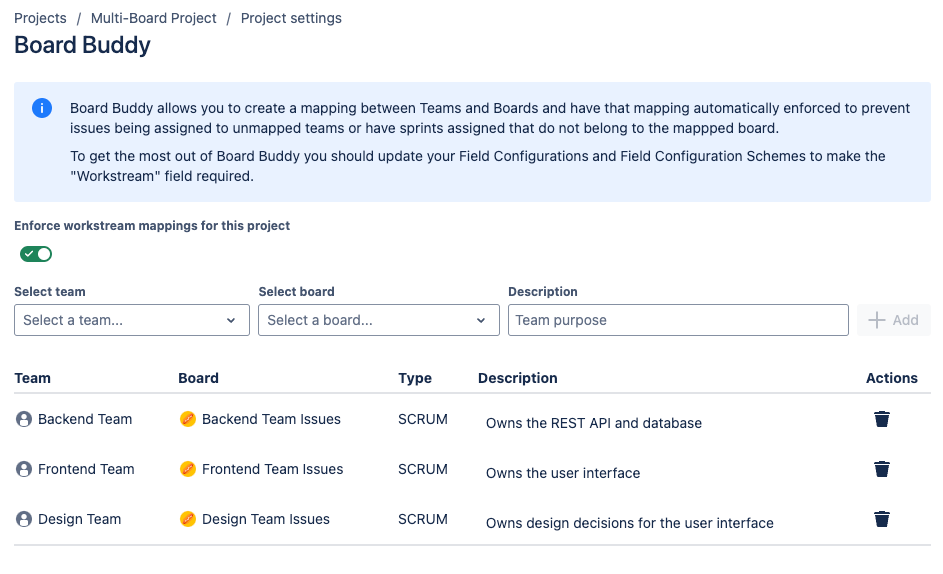Click the Backend Team avatar icon
The height and width of the screenshot is (574, 943).
click(x=24, y=420)
